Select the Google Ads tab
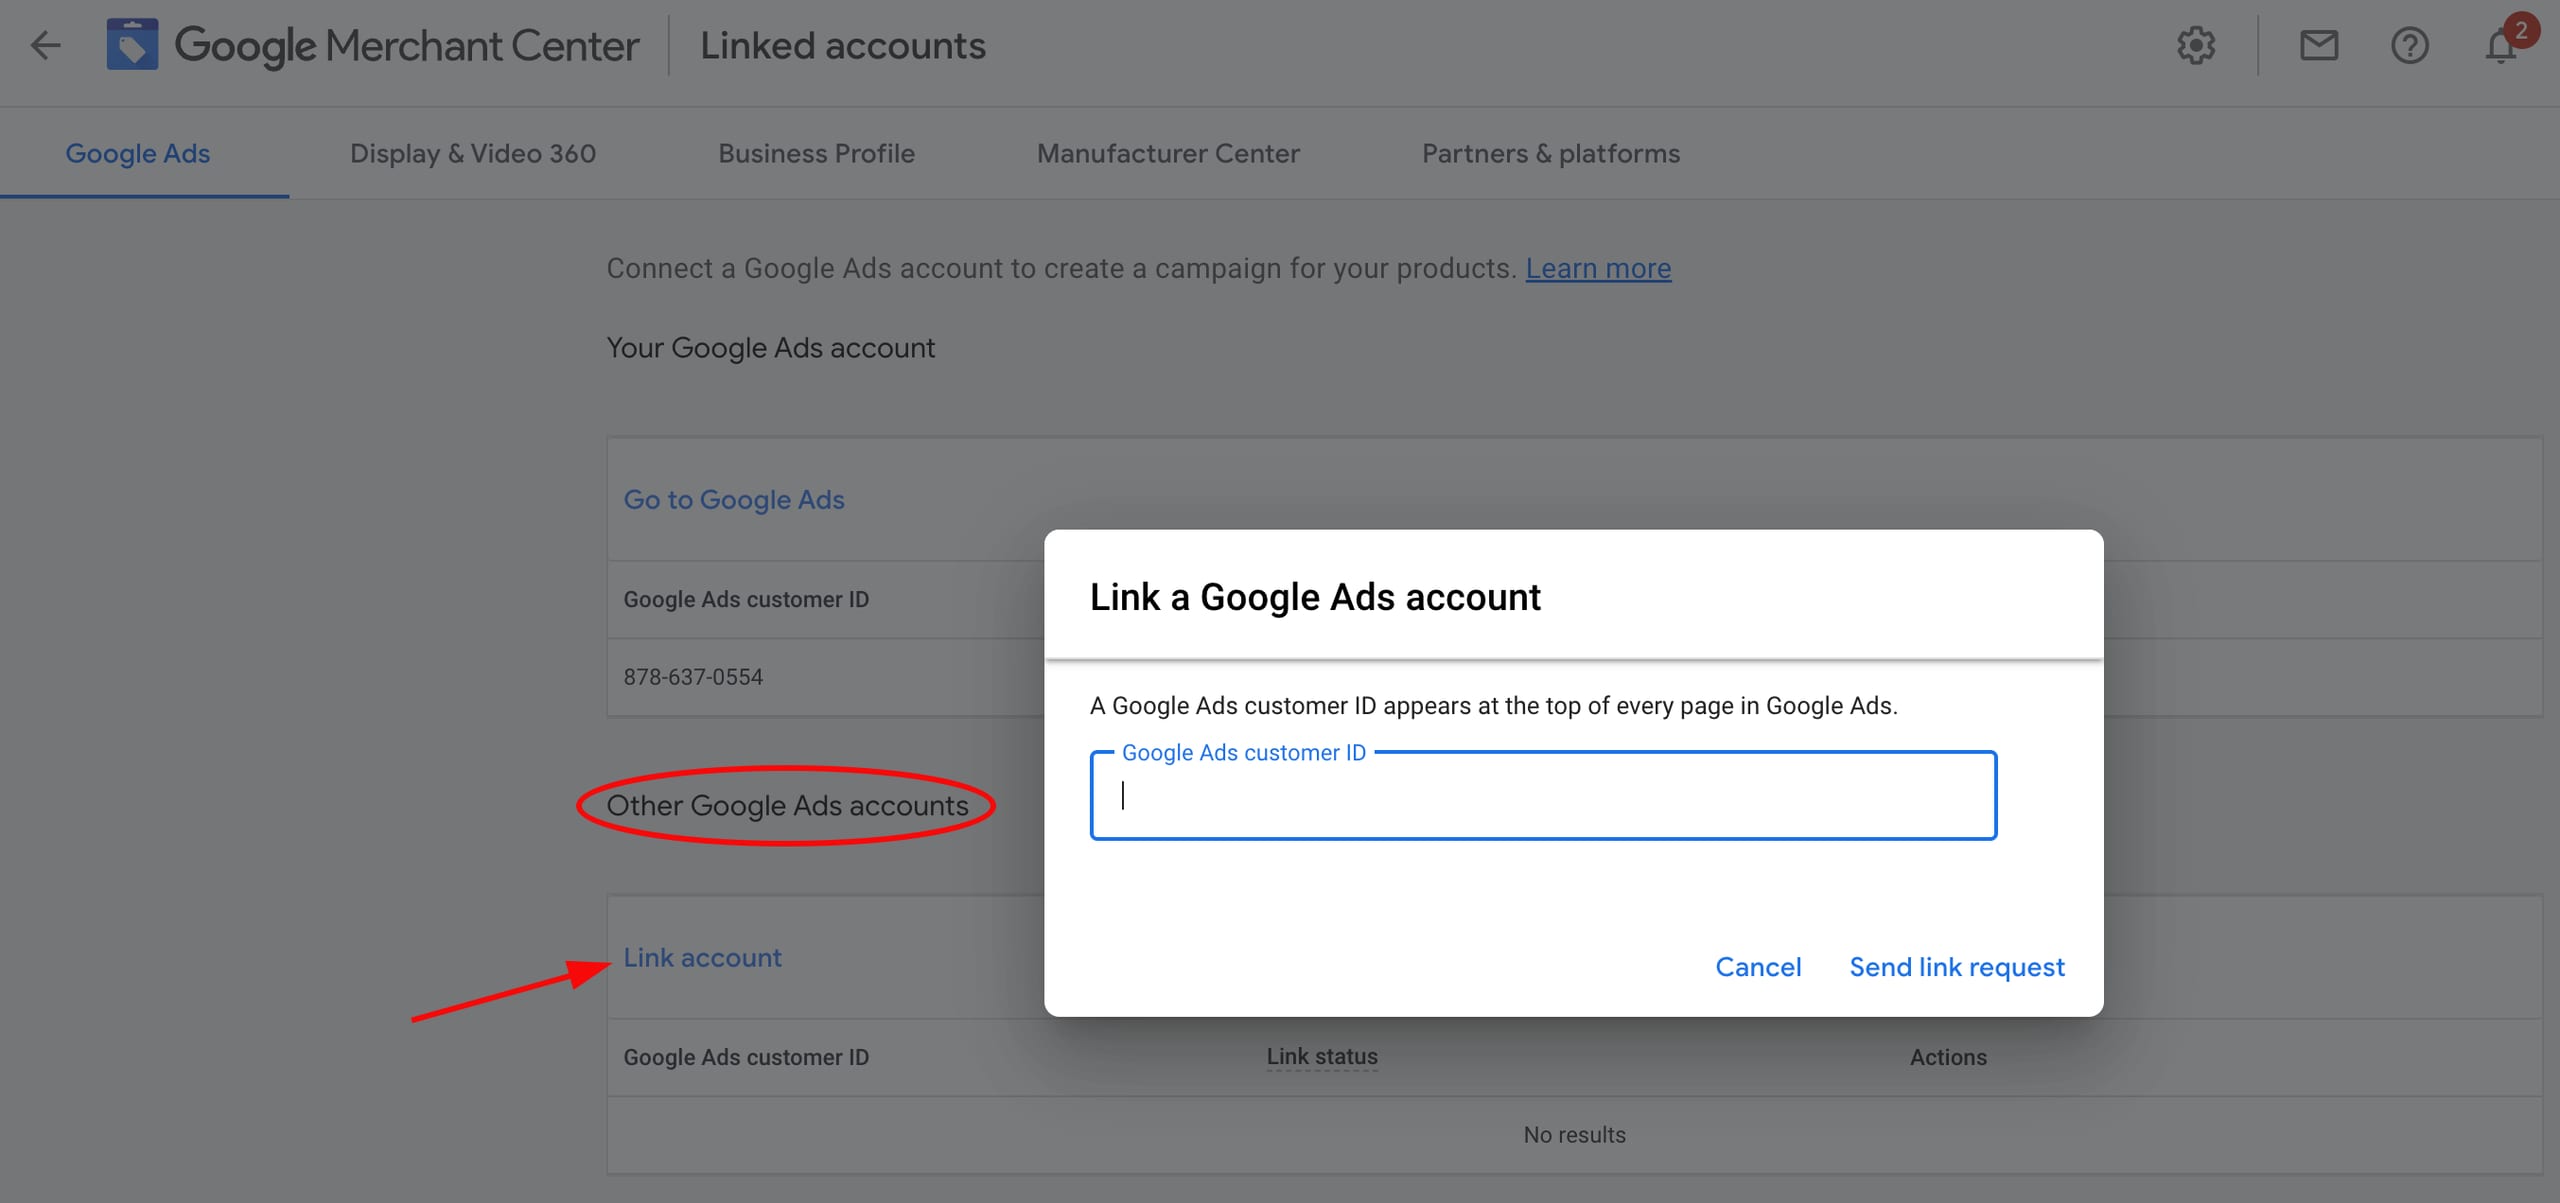This screenshot has height=1203, width=2560. (137, 152)
